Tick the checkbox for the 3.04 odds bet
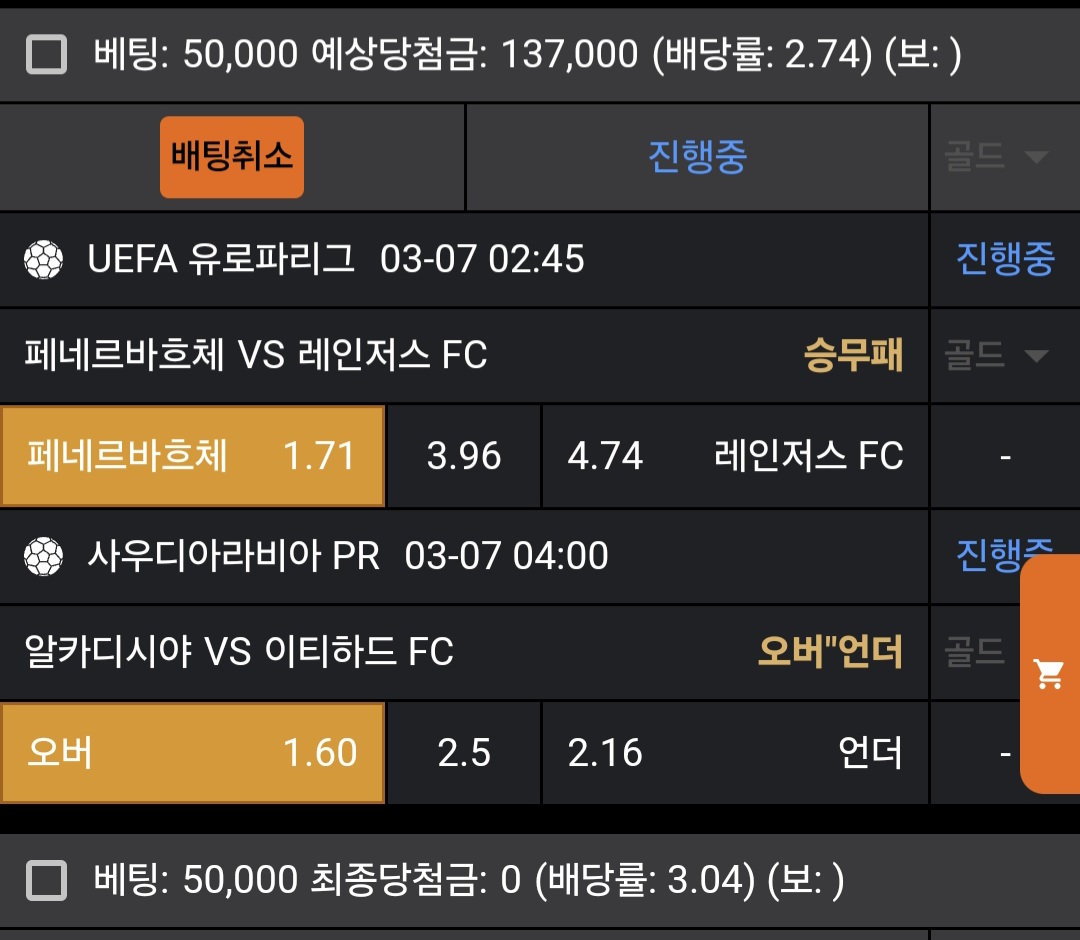Image resolution: width=1080 pixels, height=940 pixels. (x=47, y=881)
